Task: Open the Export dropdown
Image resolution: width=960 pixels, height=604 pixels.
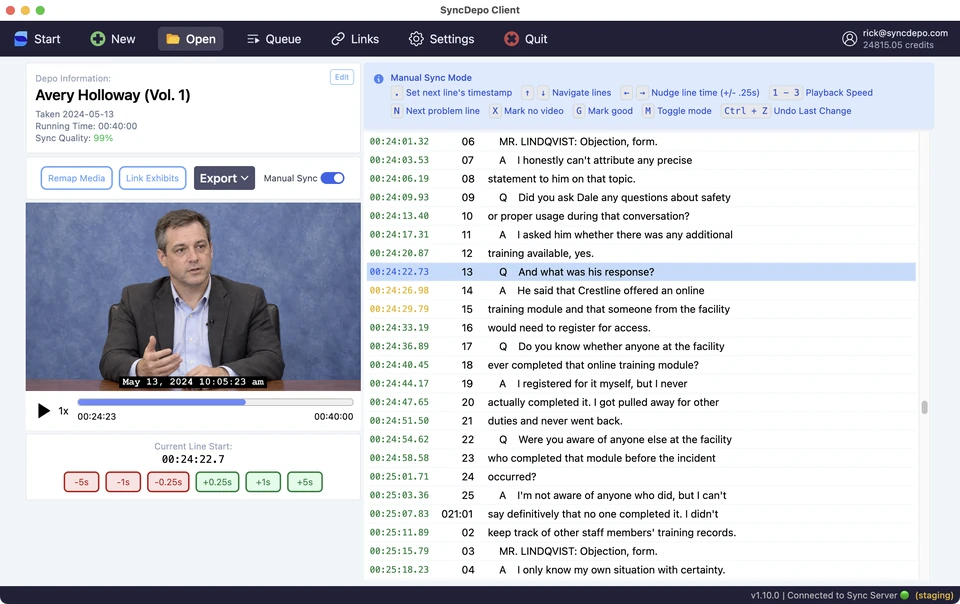Action: click(224, 178)
